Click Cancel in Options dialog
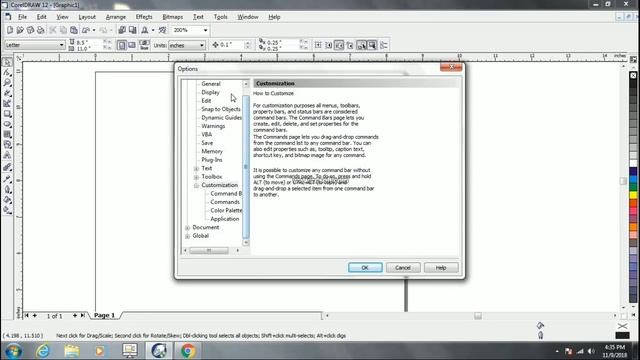The image size is (640, 360). [403, 268]
